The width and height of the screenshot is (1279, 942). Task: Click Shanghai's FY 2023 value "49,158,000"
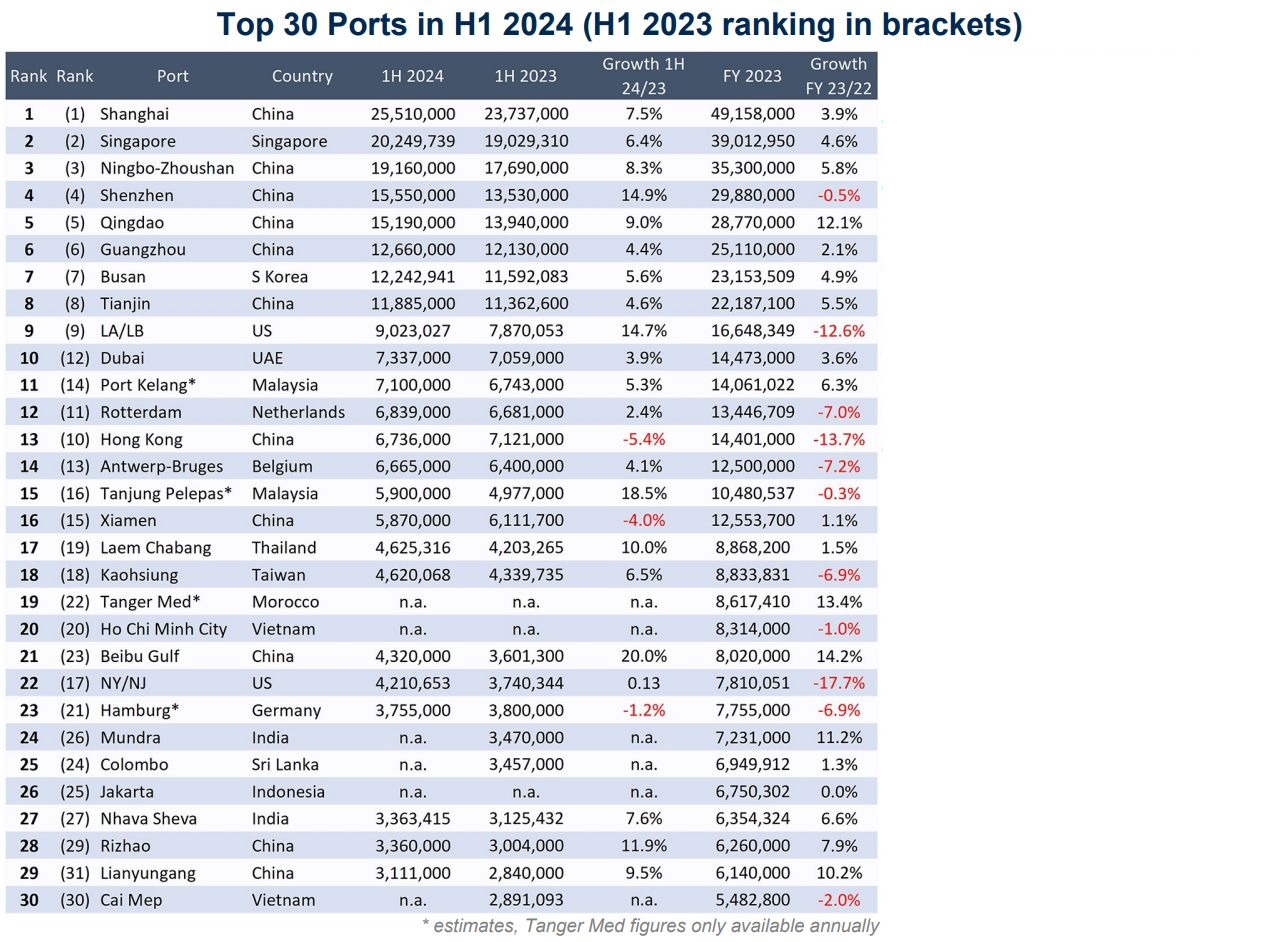click(x=753, y=114)
